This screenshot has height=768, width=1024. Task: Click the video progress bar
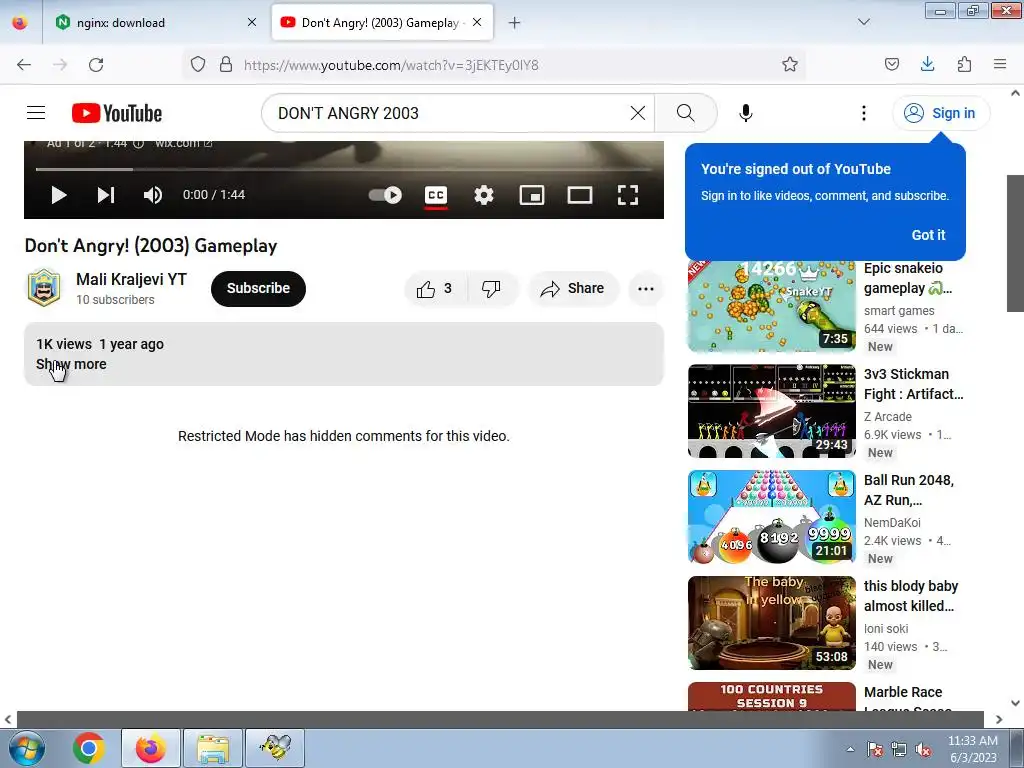click(x=344, y=169)
